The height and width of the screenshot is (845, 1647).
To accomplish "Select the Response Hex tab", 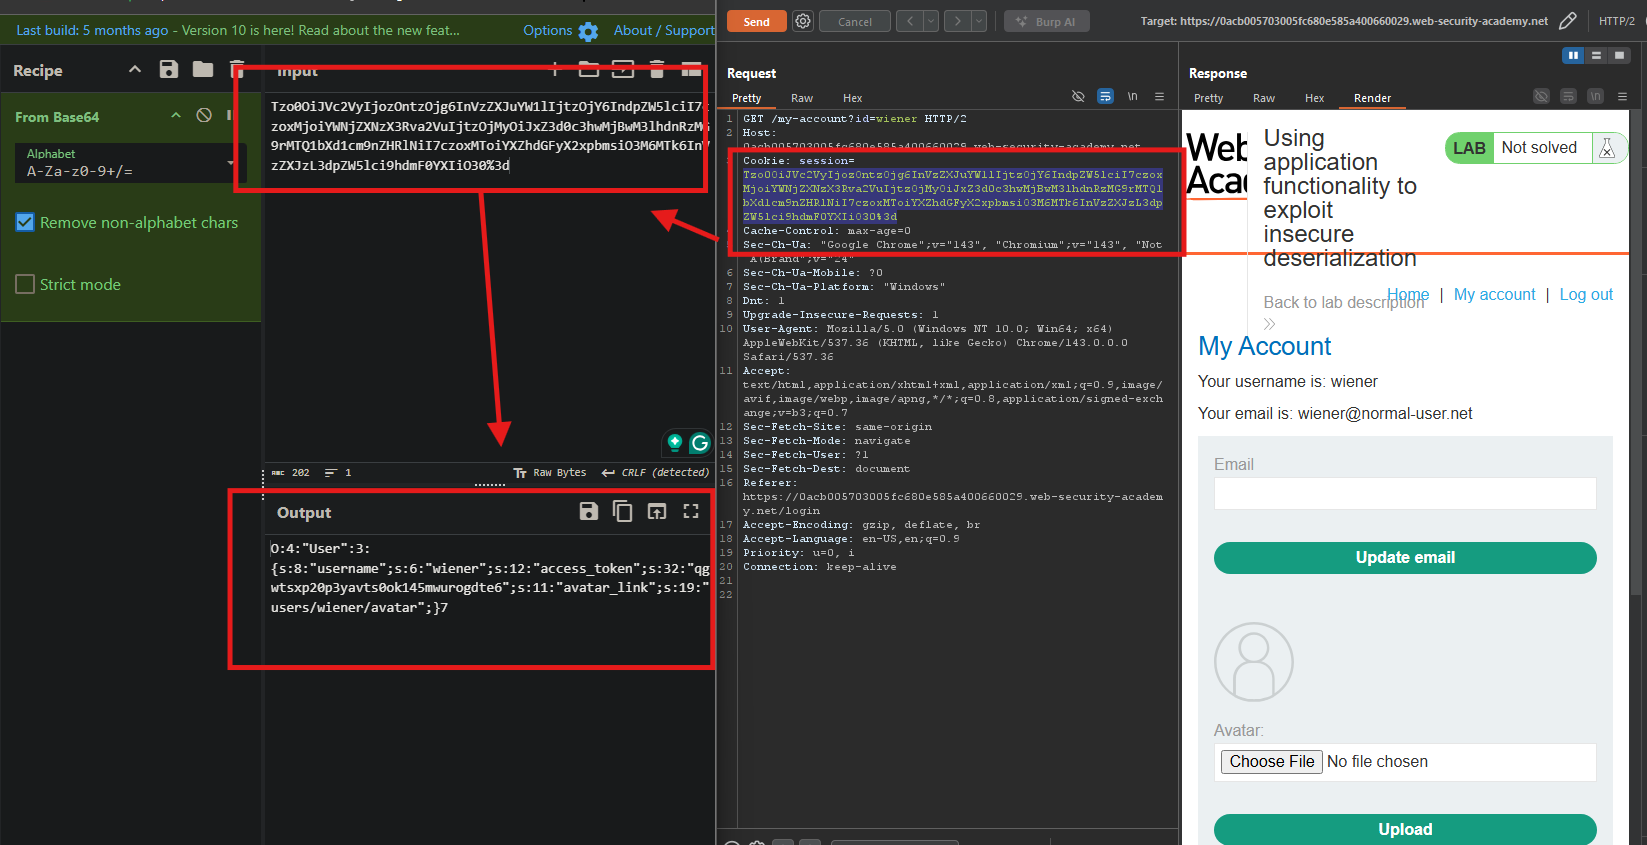I will point(1314,98).
